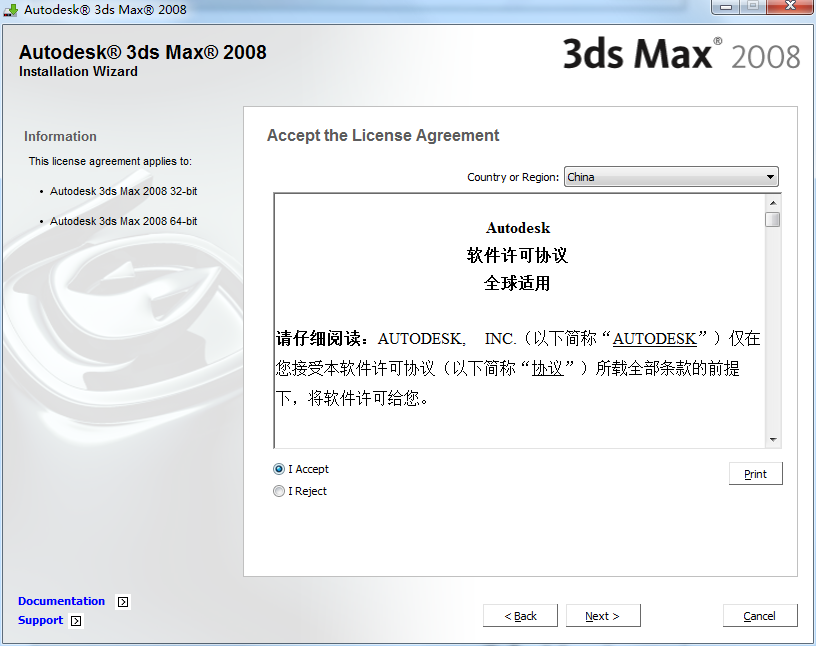Click 'Autodesk 3ds Max 2008 32-bit' text

tap(123, 191)
